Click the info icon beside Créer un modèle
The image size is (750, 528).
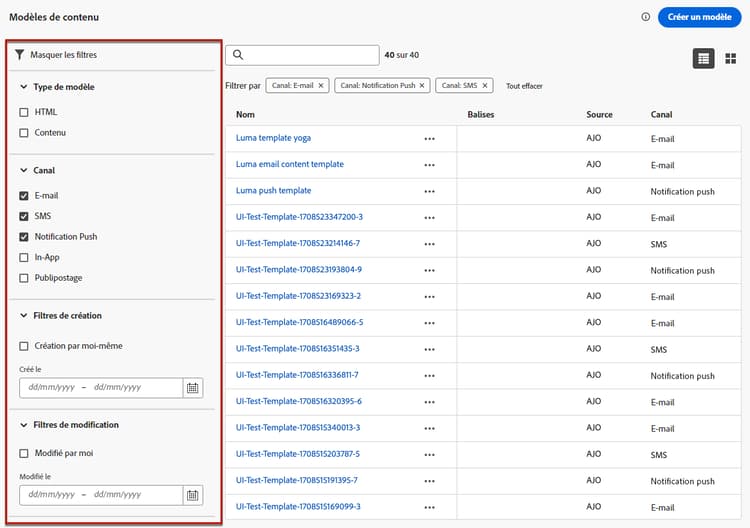pos(645,17)
